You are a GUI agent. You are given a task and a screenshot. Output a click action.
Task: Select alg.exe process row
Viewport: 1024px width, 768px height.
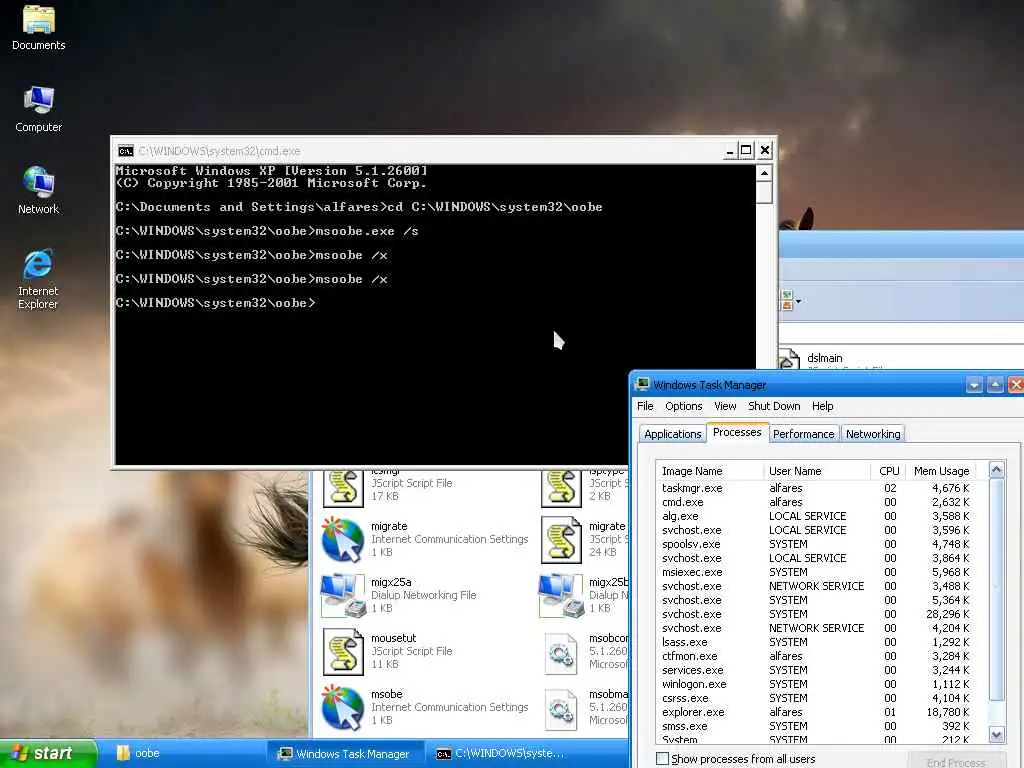(816, 516)
